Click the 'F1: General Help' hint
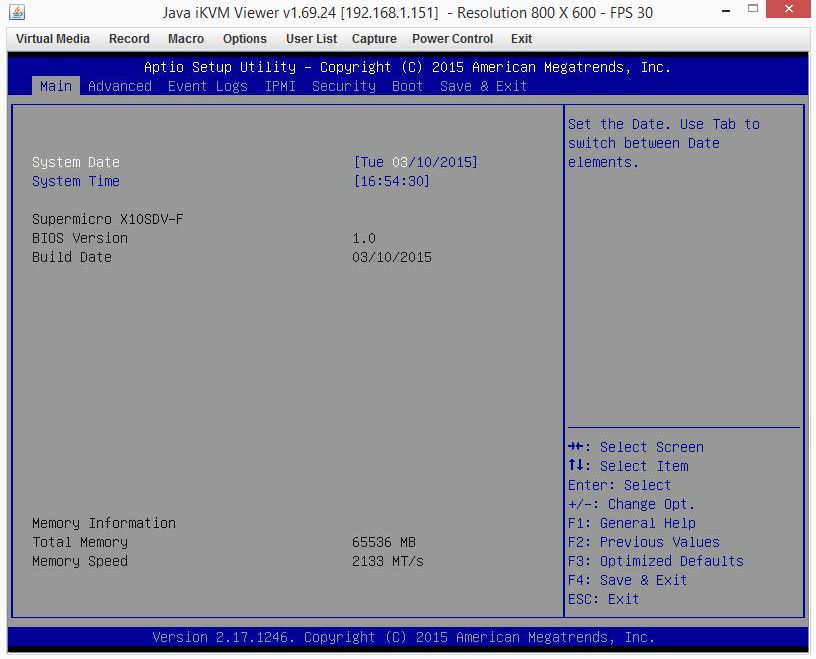 pyautogui.click(x=632, y=523)
